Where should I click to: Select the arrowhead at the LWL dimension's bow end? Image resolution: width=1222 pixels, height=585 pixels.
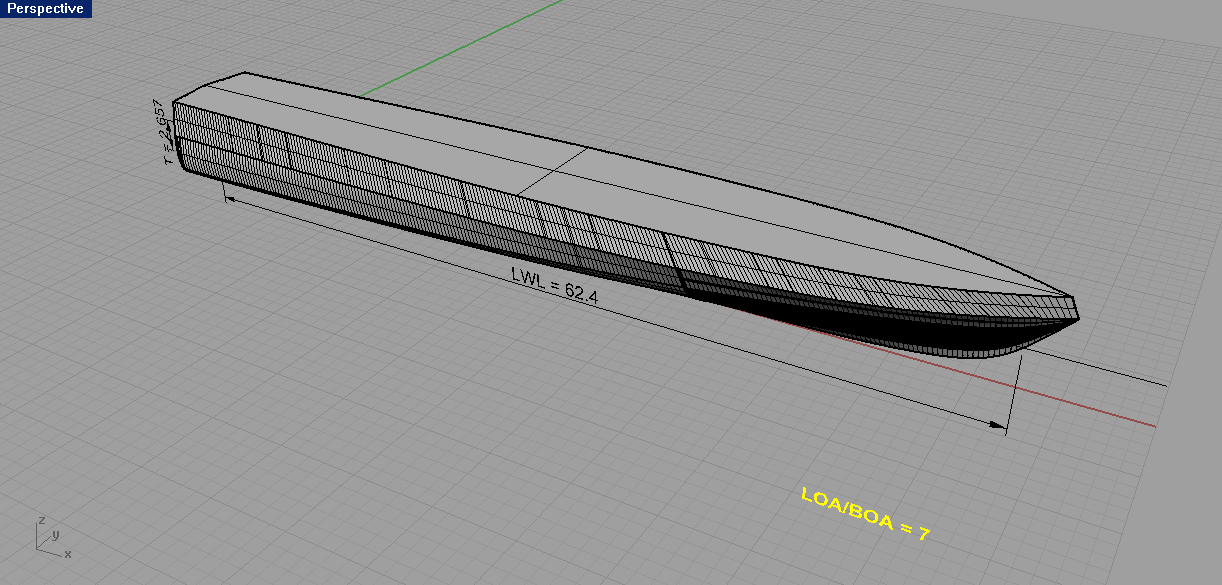(x=996, y=425)
